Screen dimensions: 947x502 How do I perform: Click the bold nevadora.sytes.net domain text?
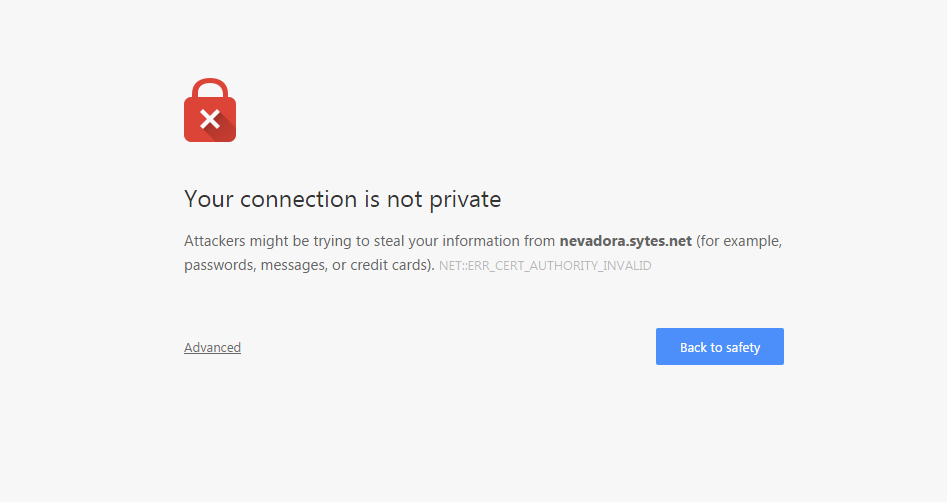pyautogui.click(x=625, y=241)
